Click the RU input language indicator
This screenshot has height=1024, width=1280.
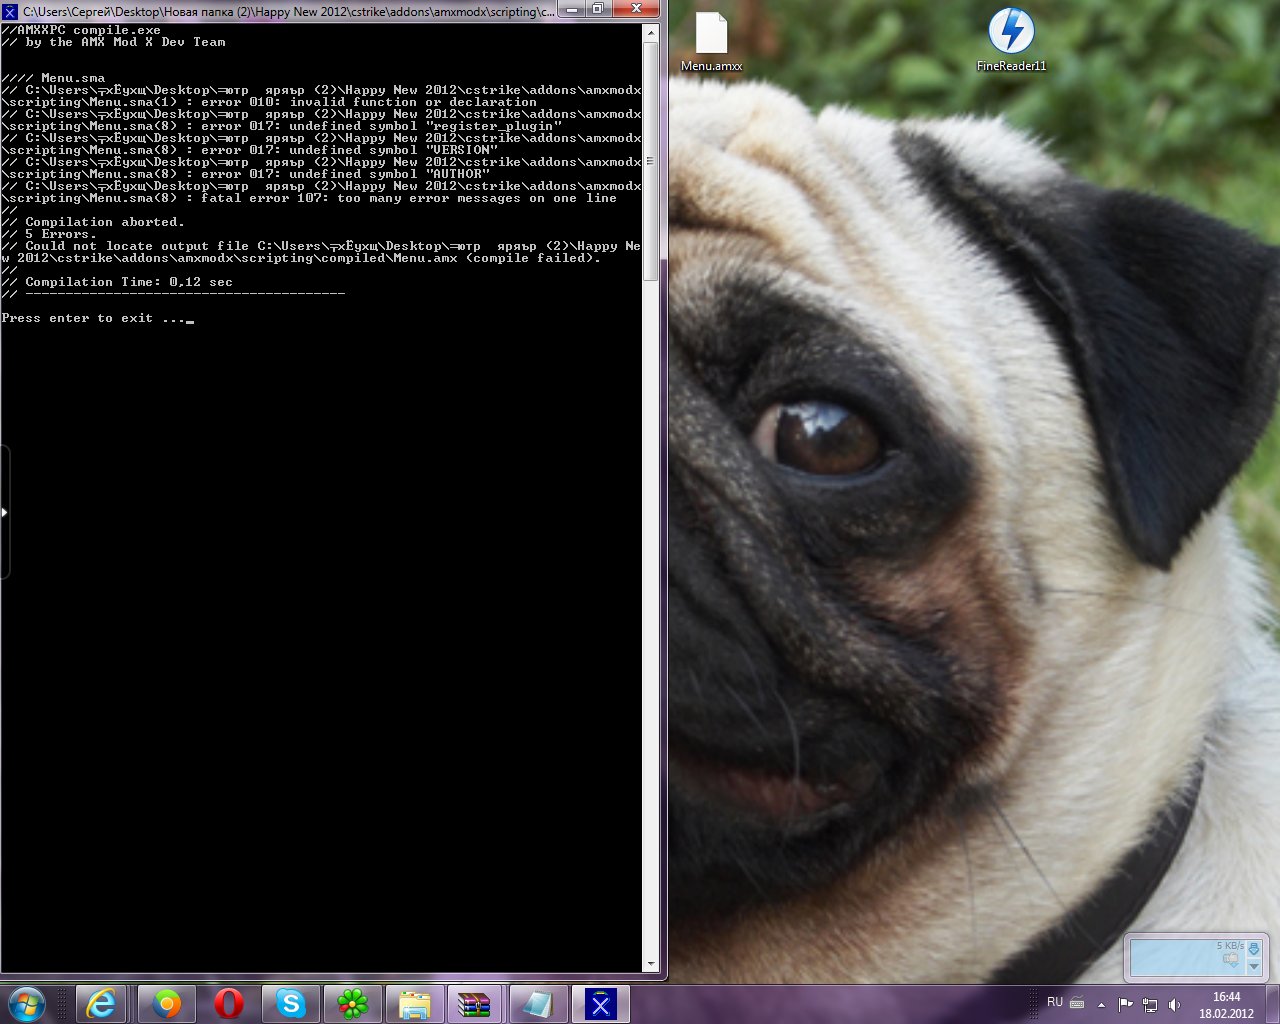1055,1002
